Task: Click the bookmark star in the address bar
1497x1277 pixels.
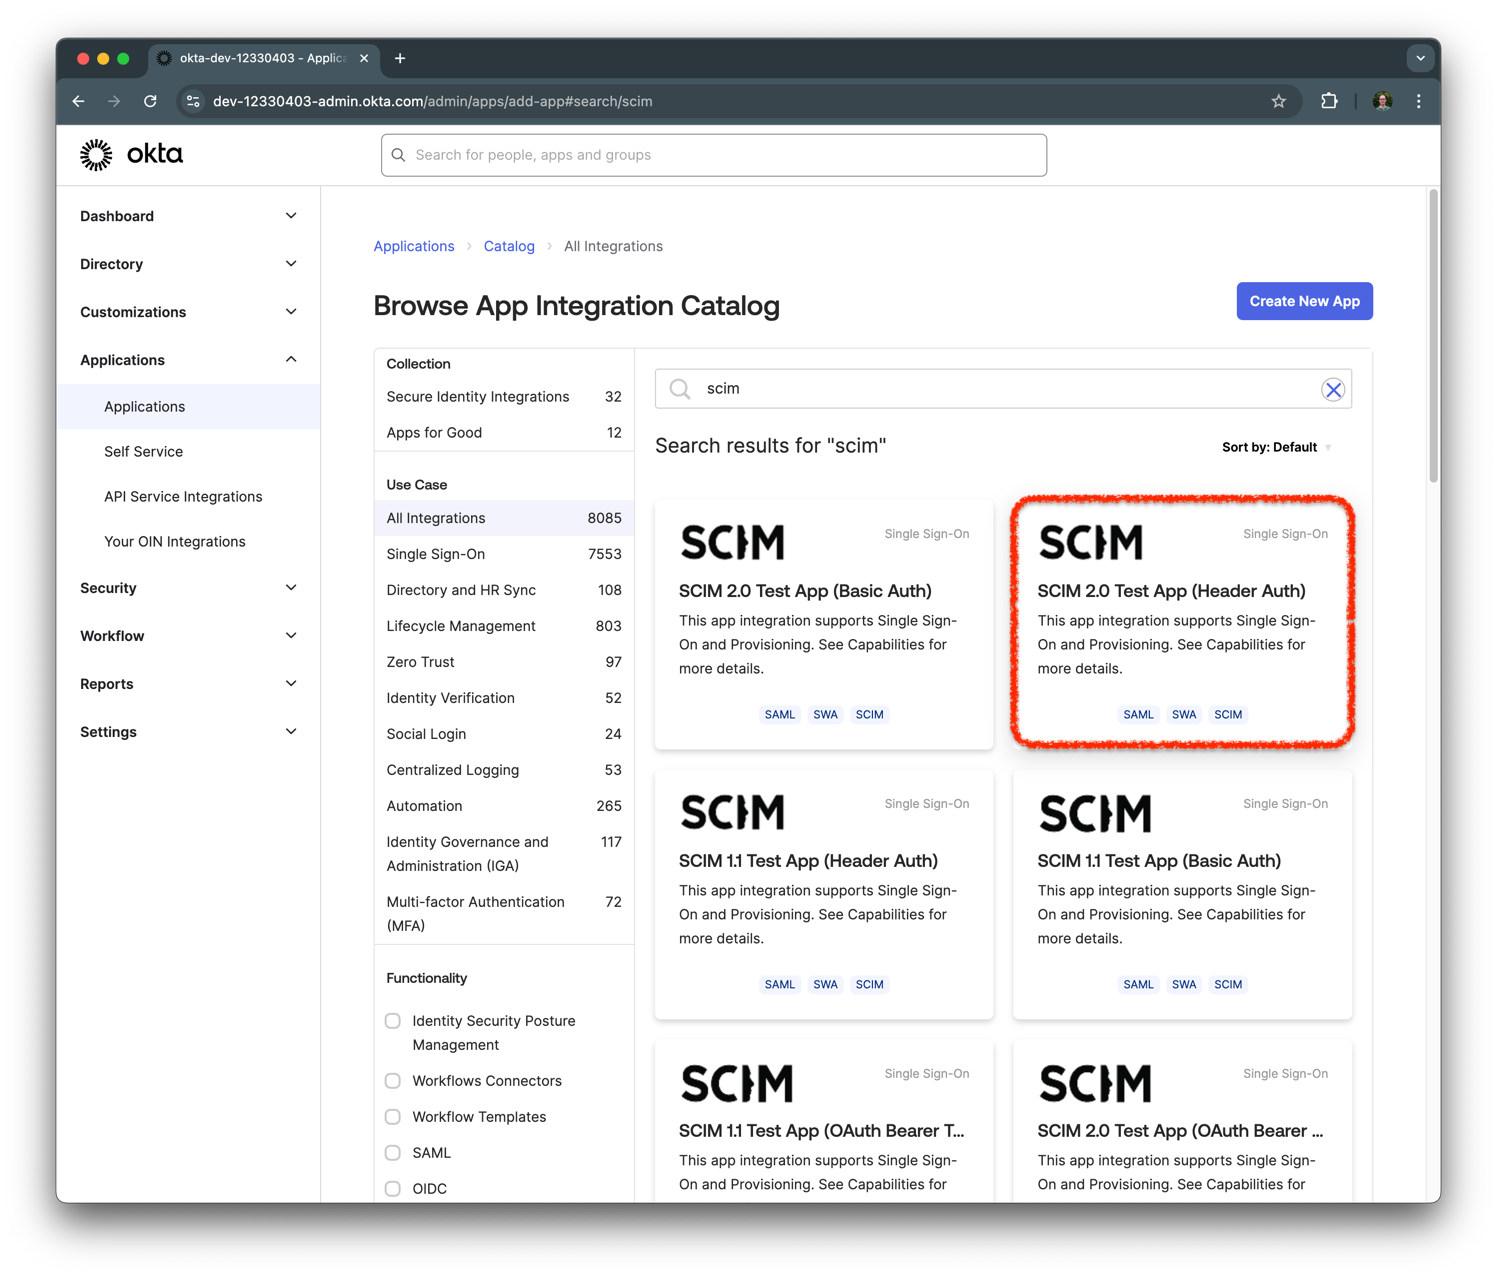Action: [1278, 100]
